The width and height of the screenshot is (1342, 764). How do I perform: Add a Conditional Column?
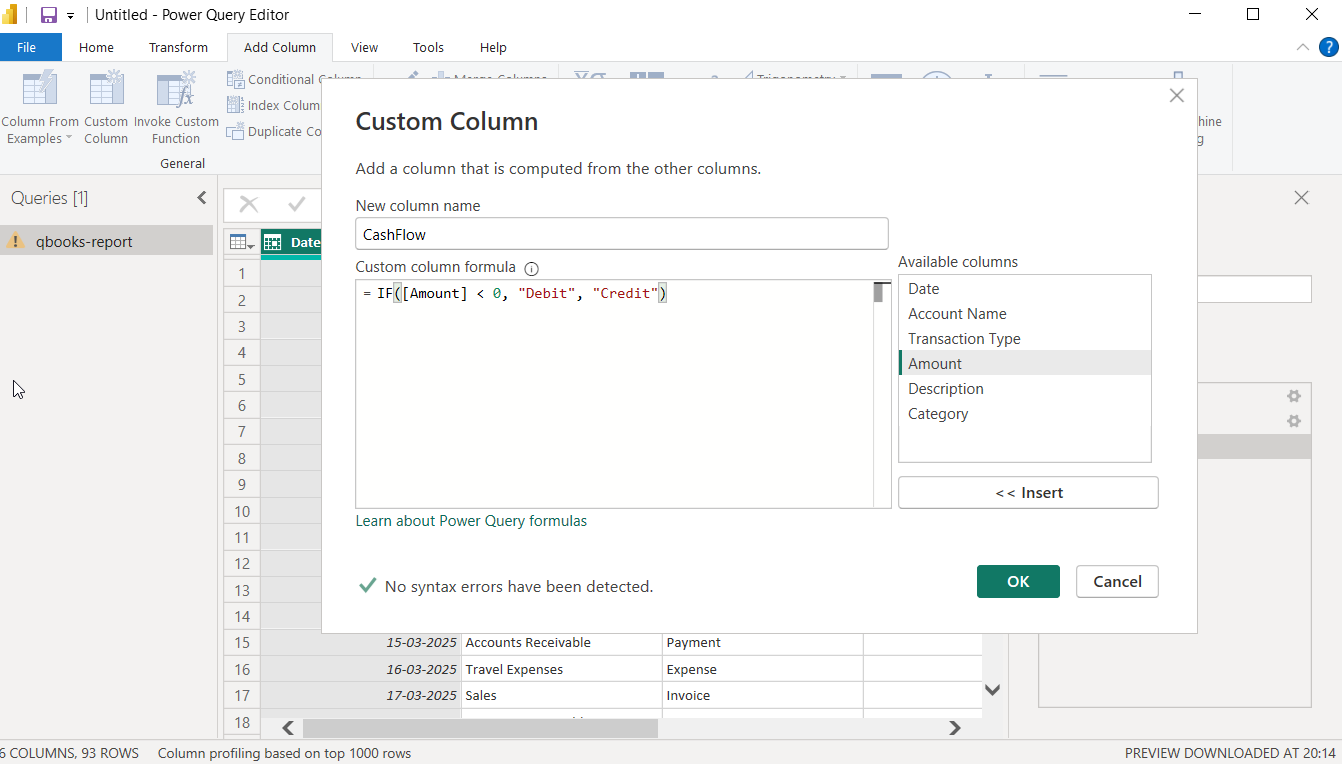pyautogui.click(x=297, y=78)
